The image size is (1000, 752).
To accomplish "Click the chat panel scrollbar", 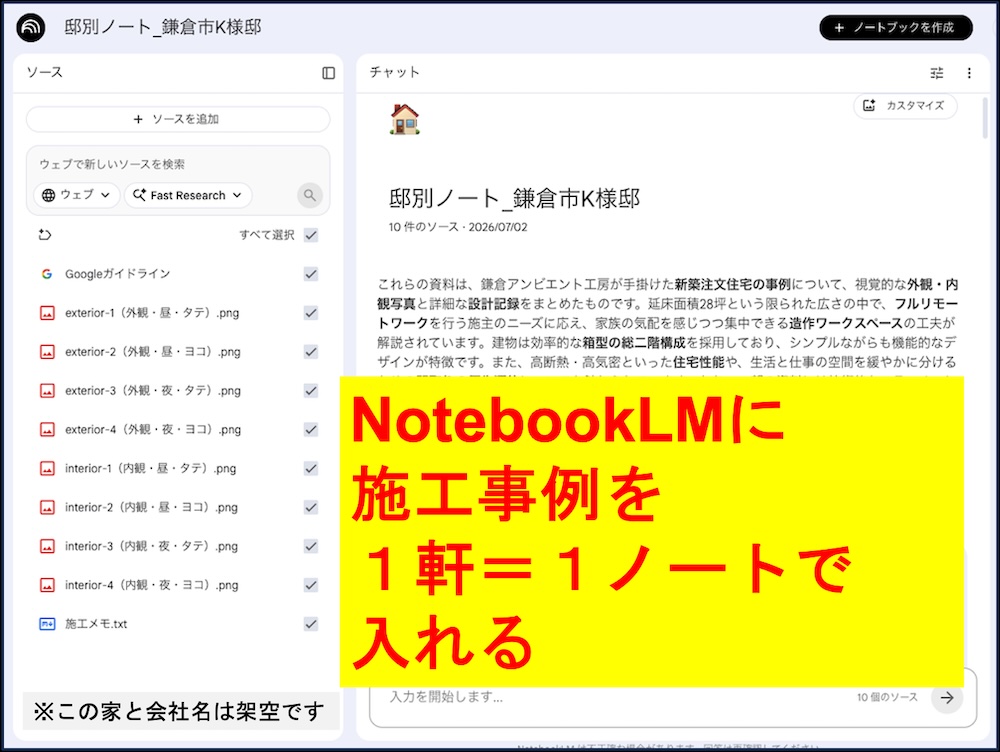I will point(985,118).
